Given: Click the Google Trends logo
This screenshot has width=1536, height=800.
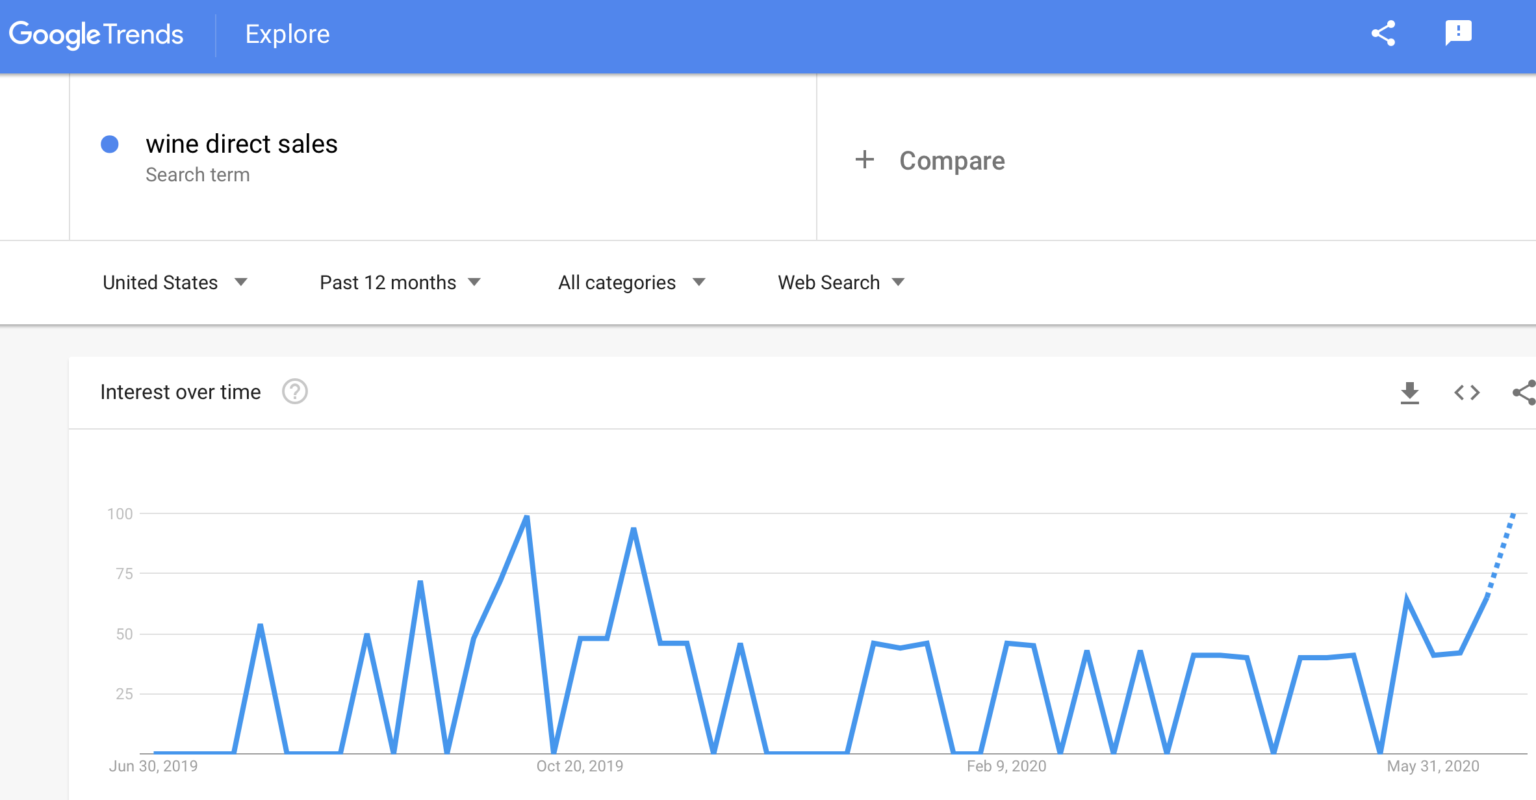Looking at the screenshot, I should pos(96,35).
